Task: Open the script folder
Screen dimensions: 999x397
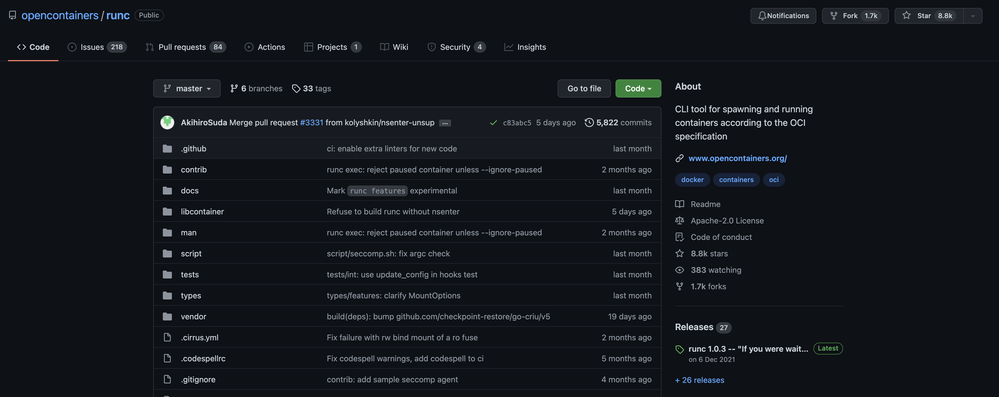Action: pyautogui.click(x=191, y=254)
